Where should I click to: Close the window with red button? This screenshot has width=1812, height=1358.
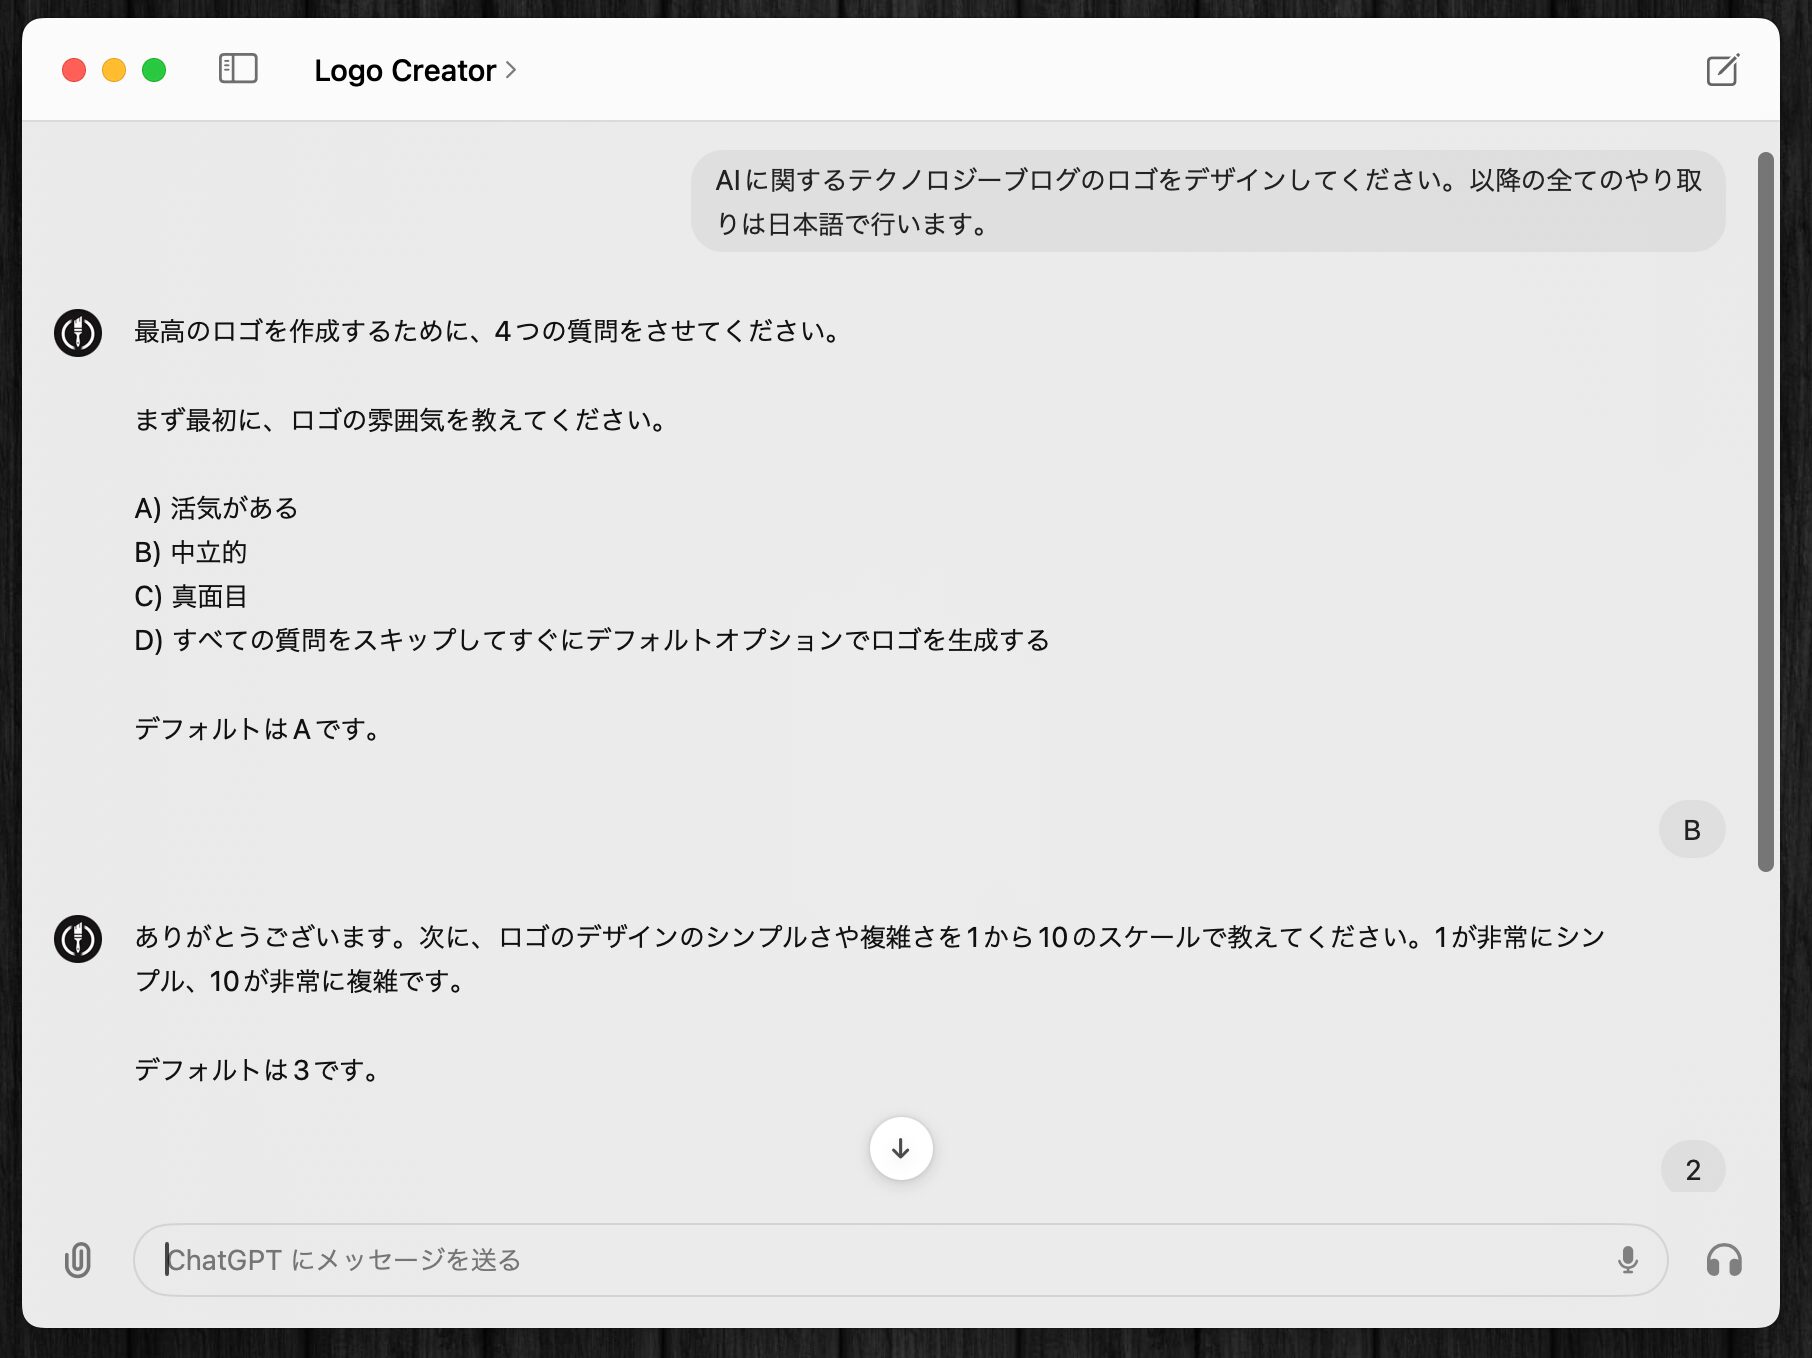(x=74, y=70)
